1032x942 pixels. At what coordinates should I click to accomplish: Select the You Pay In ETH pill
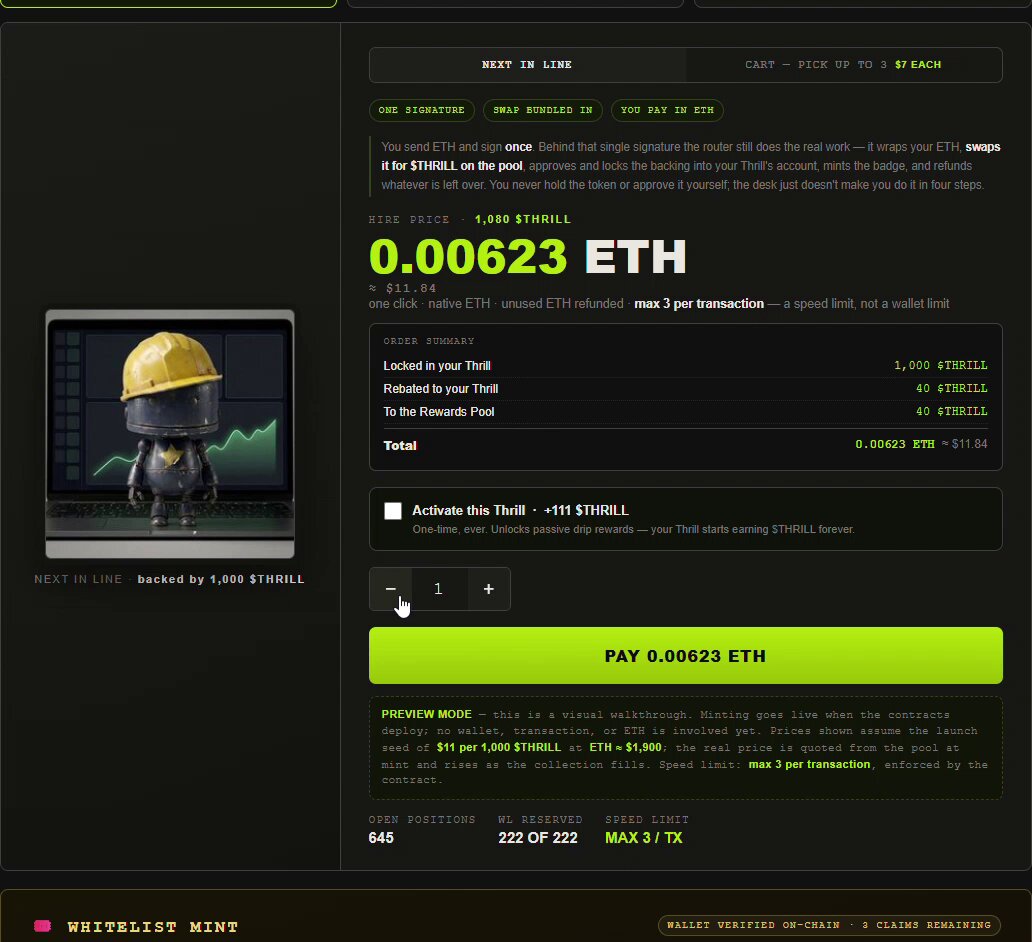667,110
